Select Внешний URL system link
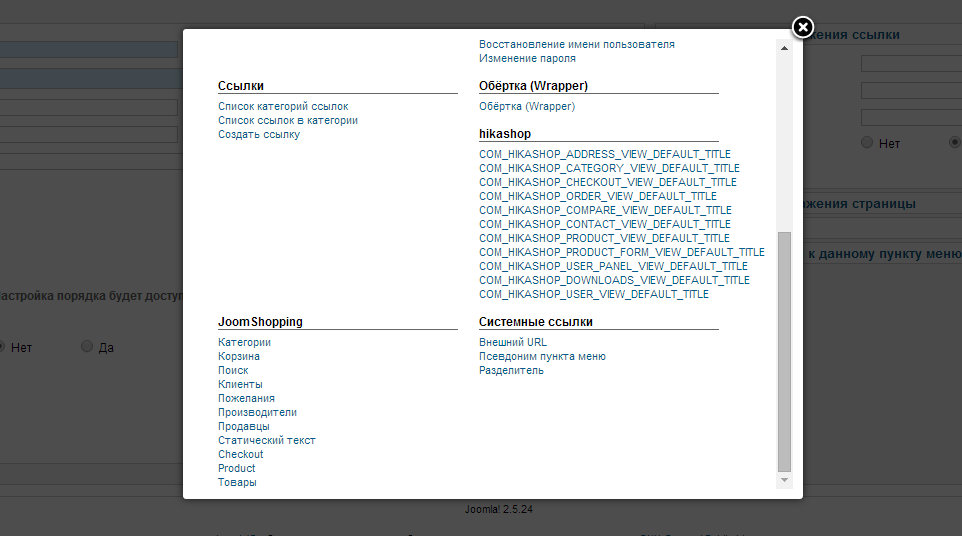Viewport: 962px width, 536px height. coord(513,342)
